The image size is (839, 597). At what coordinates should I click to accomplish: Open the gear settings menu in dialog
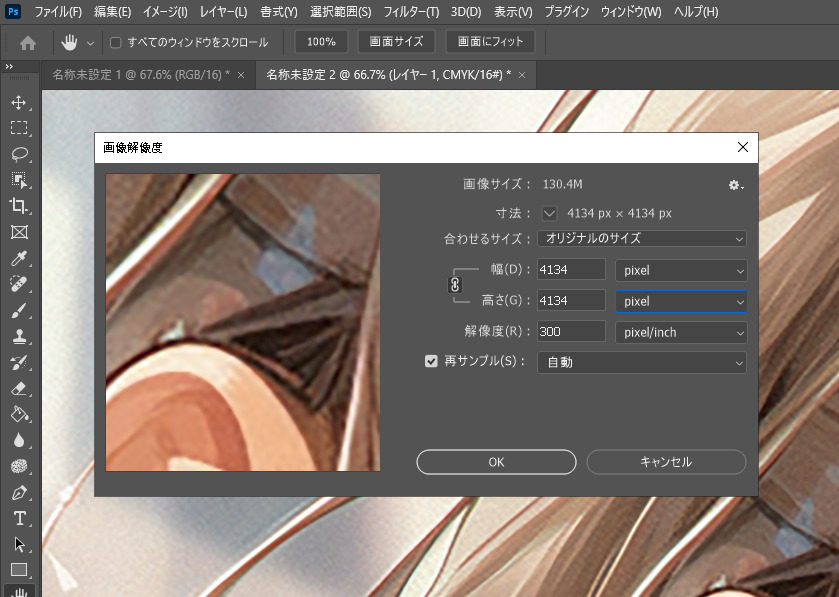click(736, 185)
